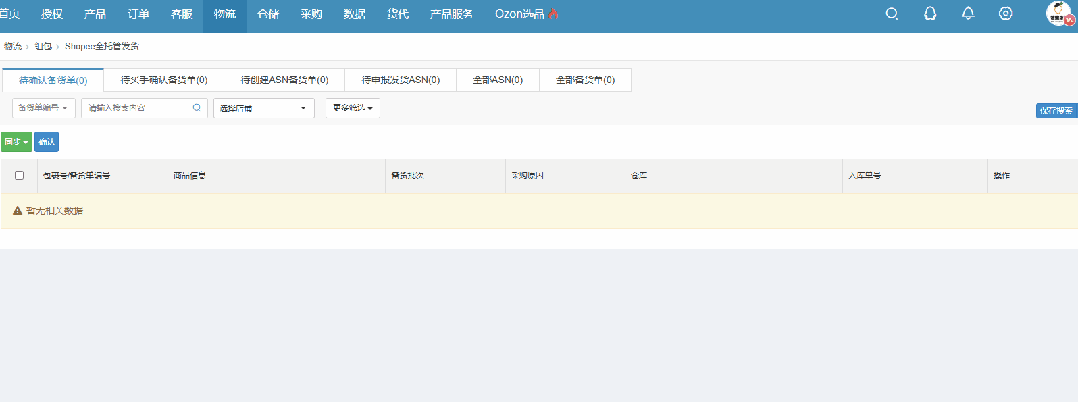1078x402 pixels.
Task: Open the 产品服务 menu
Action: click(x=451, y=14)
